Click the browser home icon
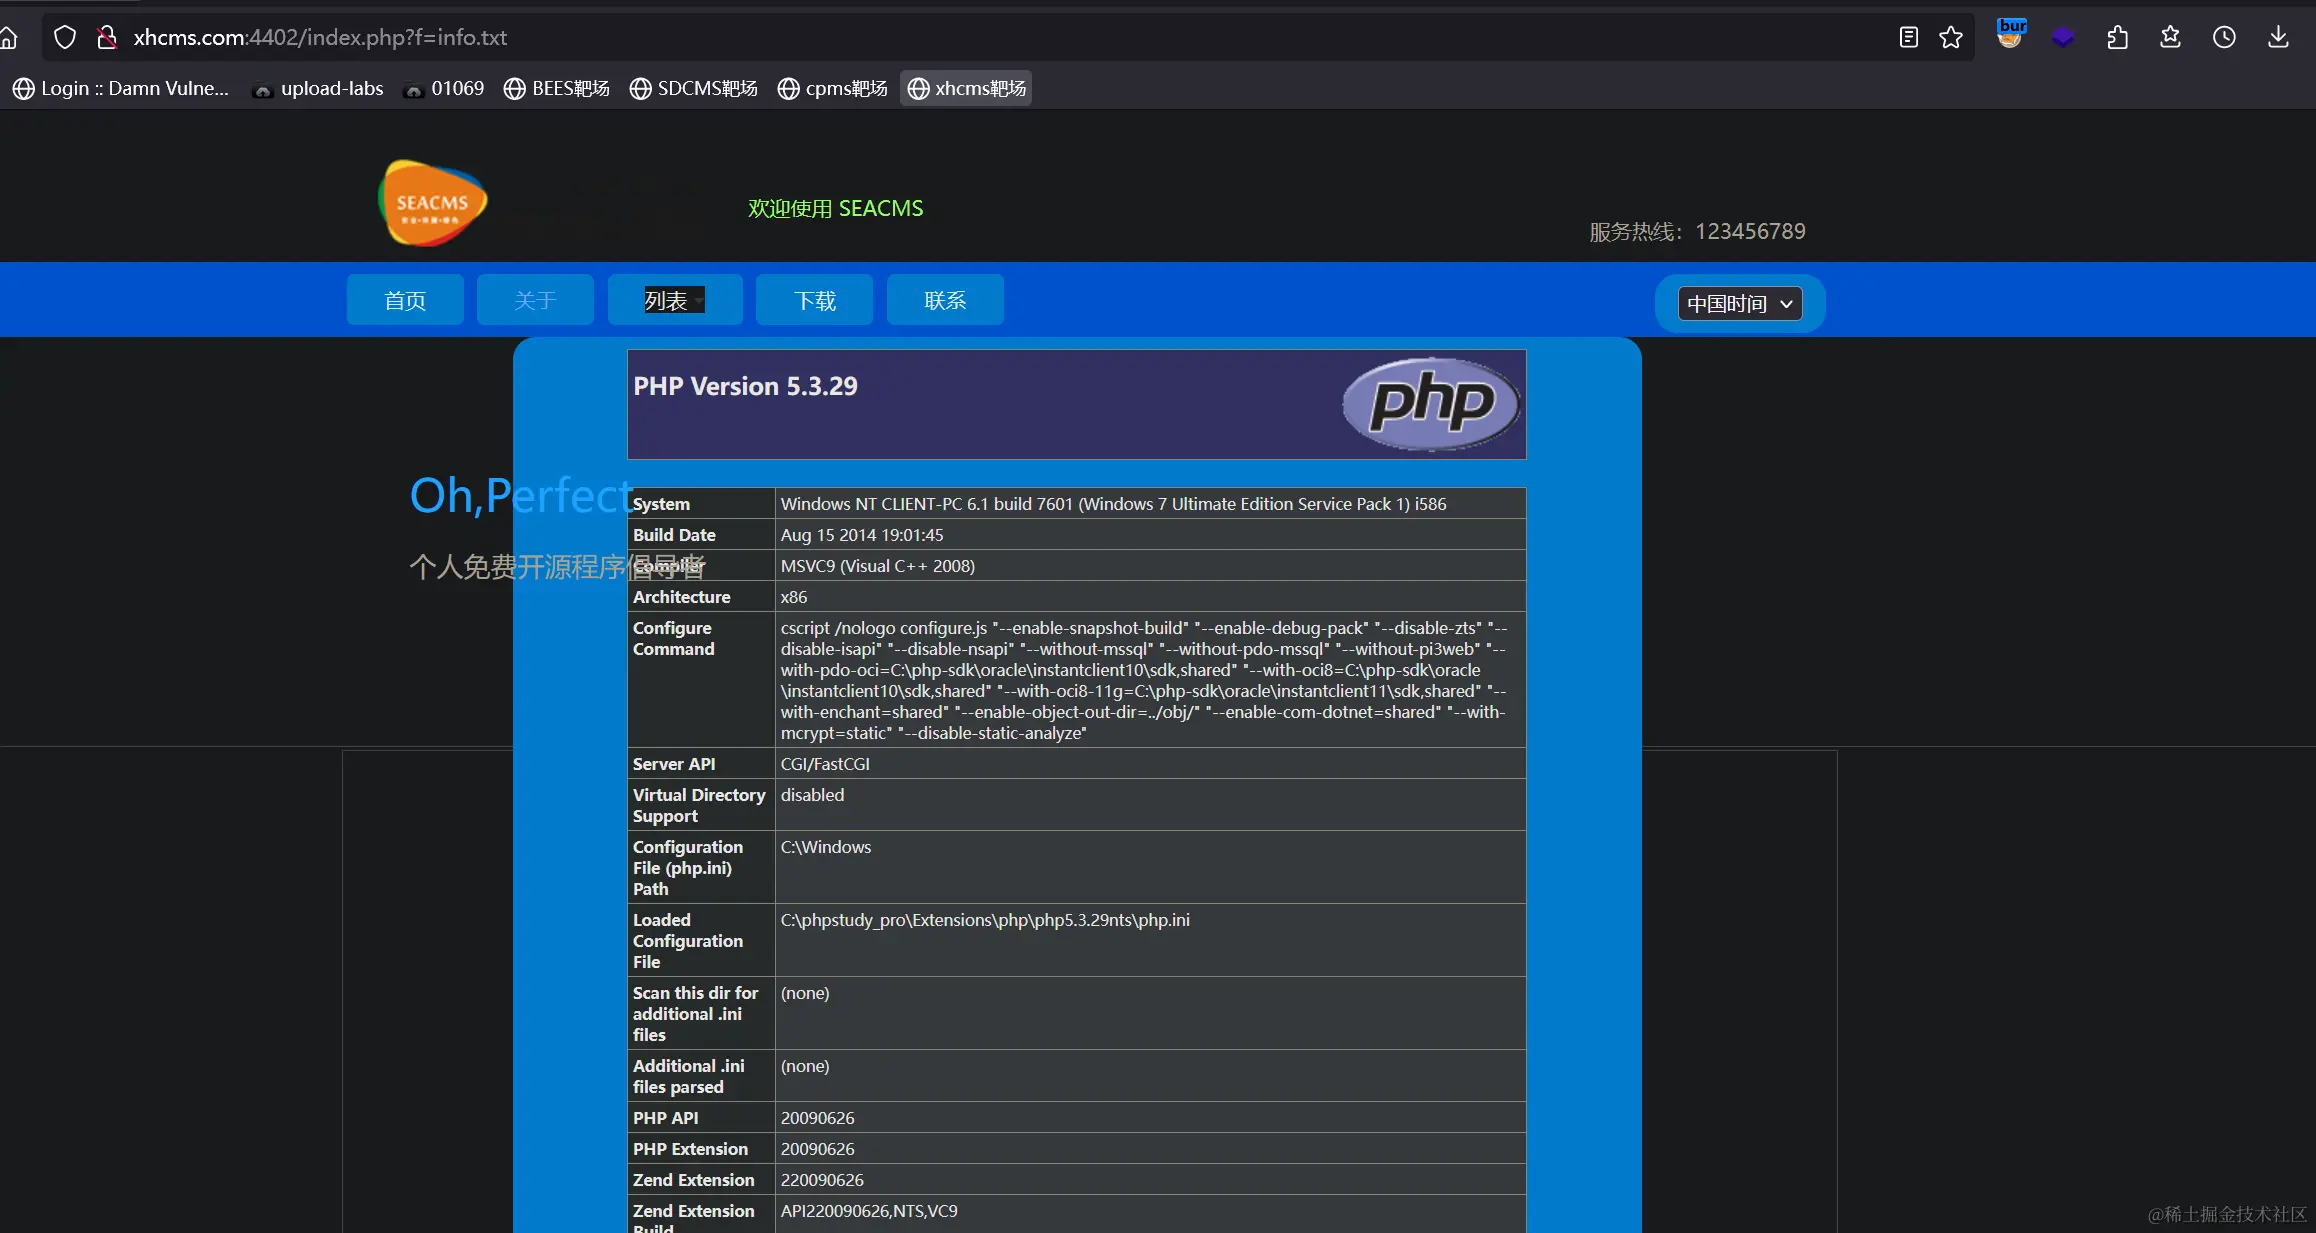 click(x=9, y=38)
